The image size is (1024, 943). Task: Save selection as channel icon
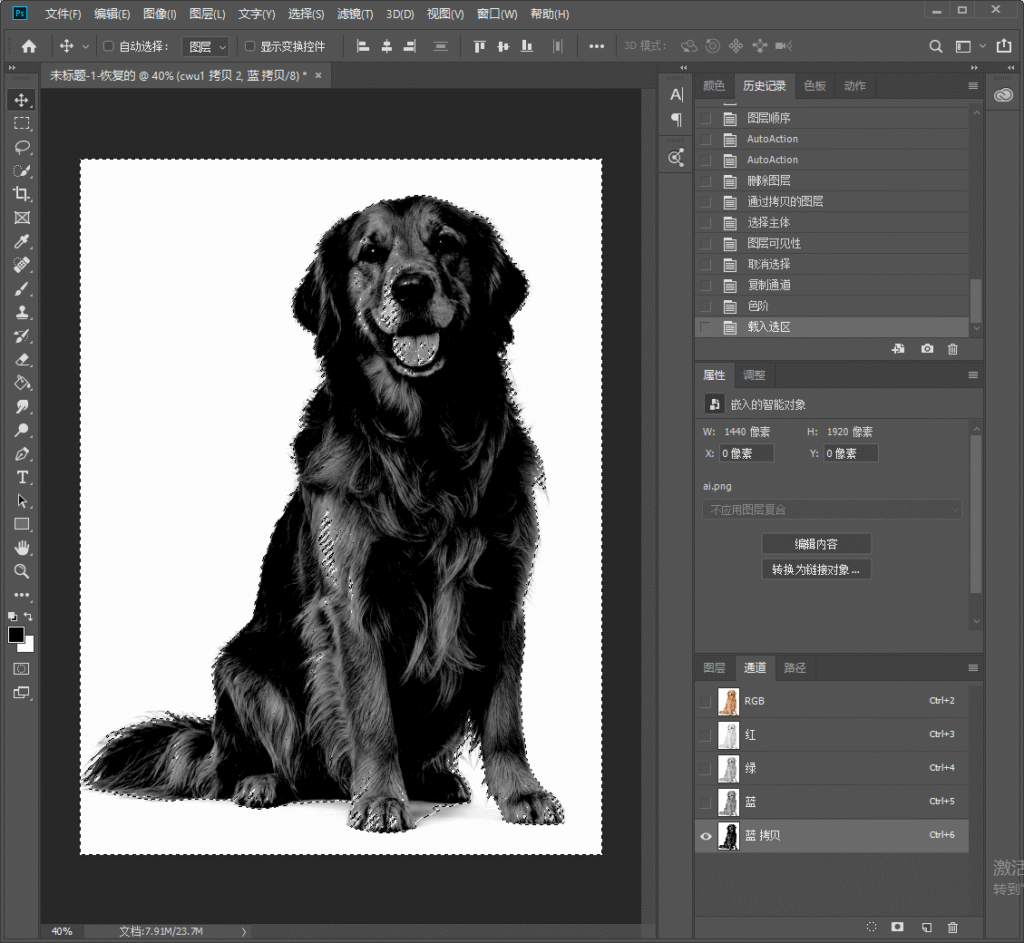point(897,927)
